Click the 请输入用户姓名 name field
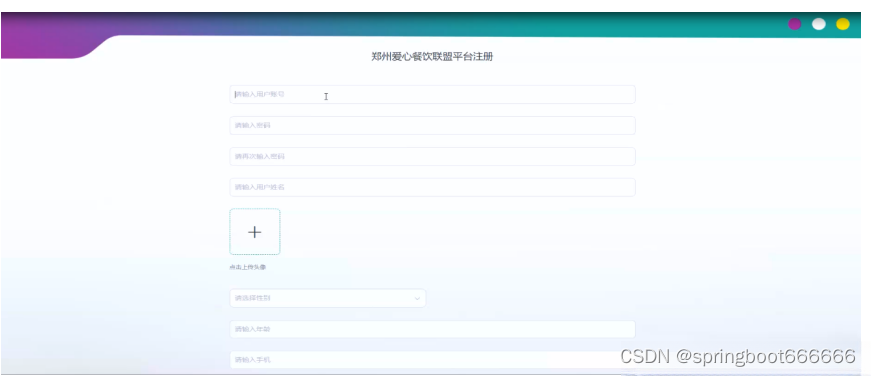This screenshot has height=376, width=871. click(432, 187)
